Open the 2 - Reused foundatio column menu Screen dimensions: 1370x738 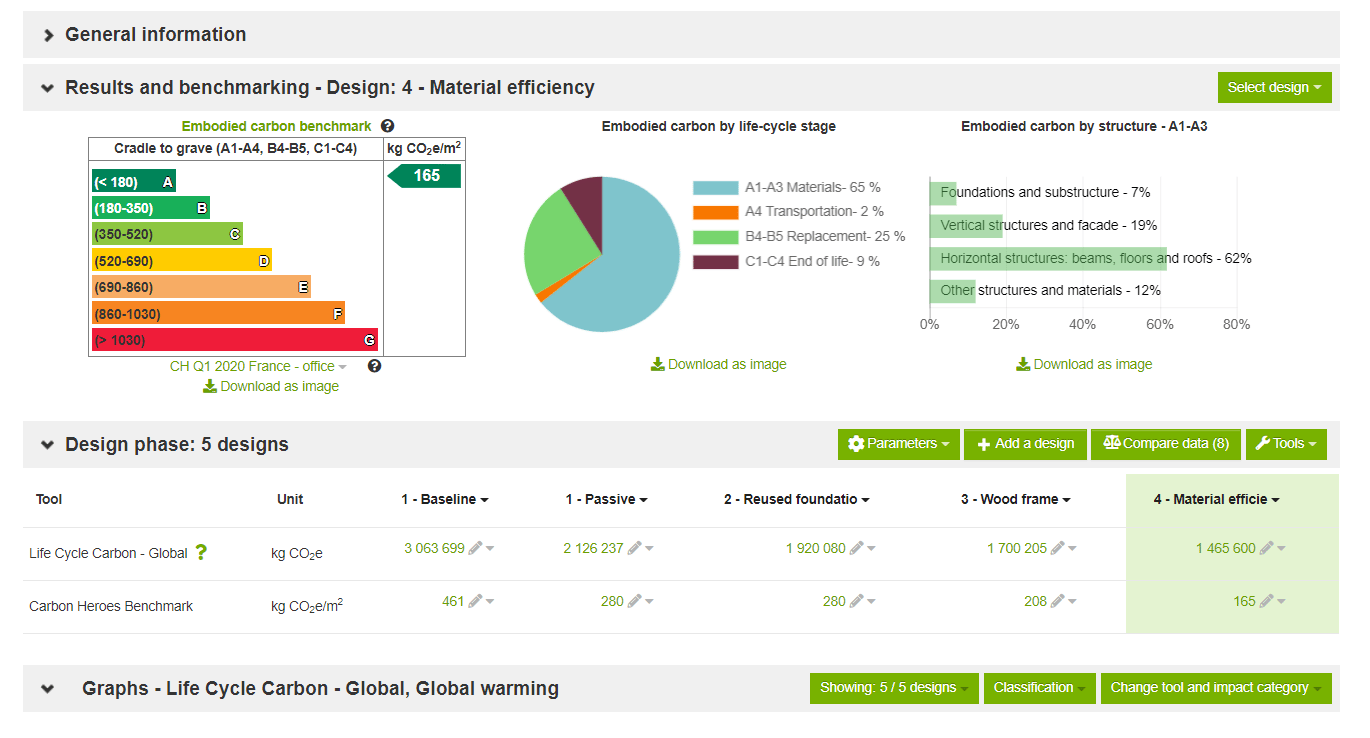(797, 499)
